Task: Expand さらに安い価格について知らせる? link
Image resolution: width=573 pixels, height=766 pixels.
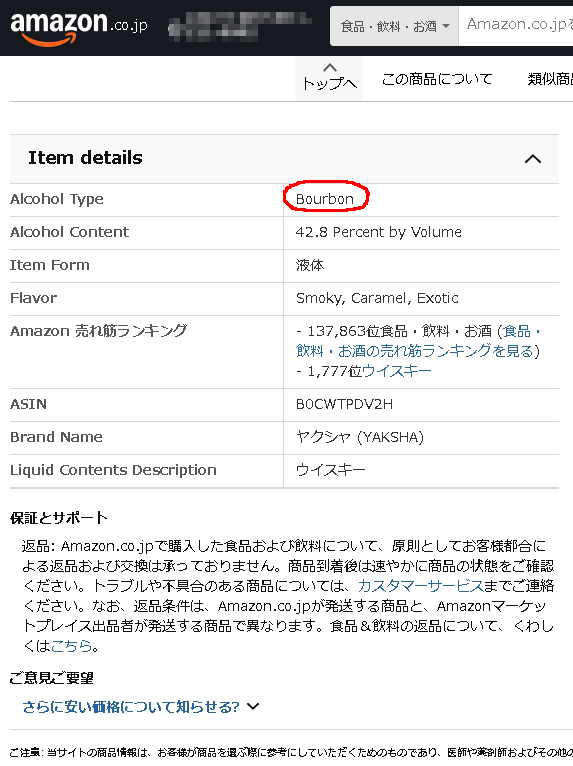Action: coord(131,707)
